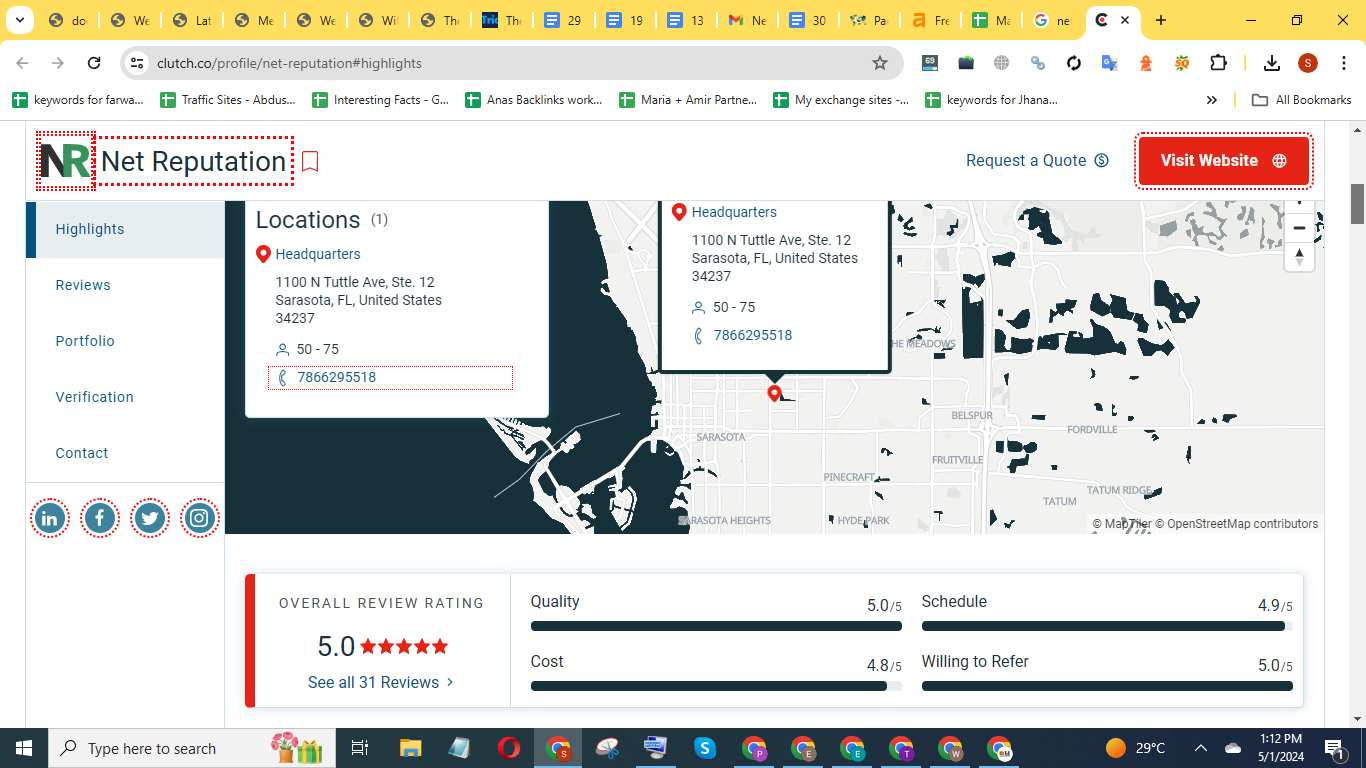Switch to the browser tab titled 29
1366x768 pixels.
[563, 20]
